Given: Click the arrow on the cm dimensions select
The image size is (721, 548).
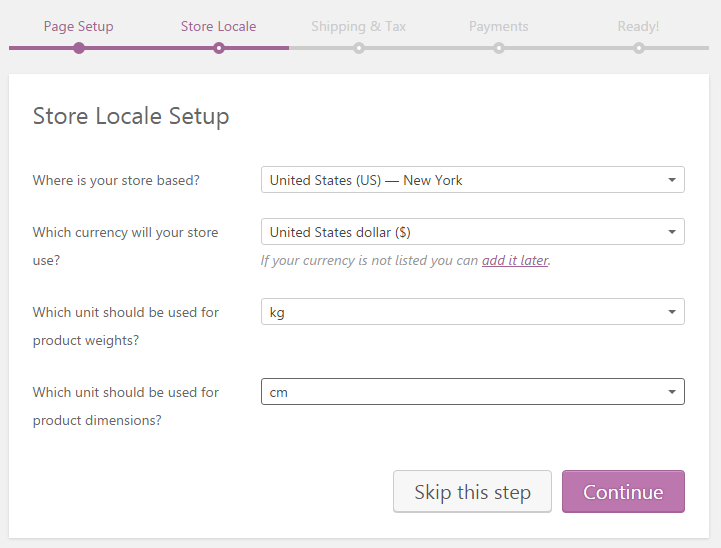Looking at the screenshot, I should (672, 392).
